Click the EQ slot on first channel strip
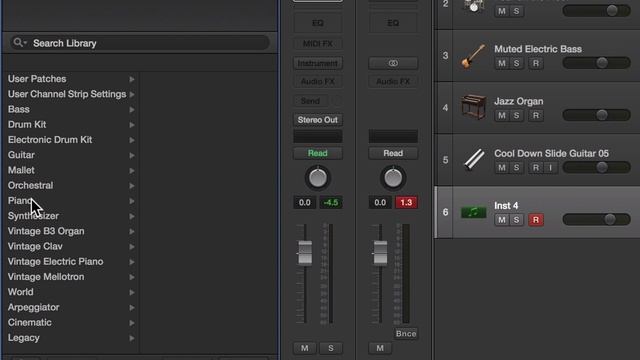The height and width of the screenshot is (360, 640). pyautogui.click(x=318, y=23)
